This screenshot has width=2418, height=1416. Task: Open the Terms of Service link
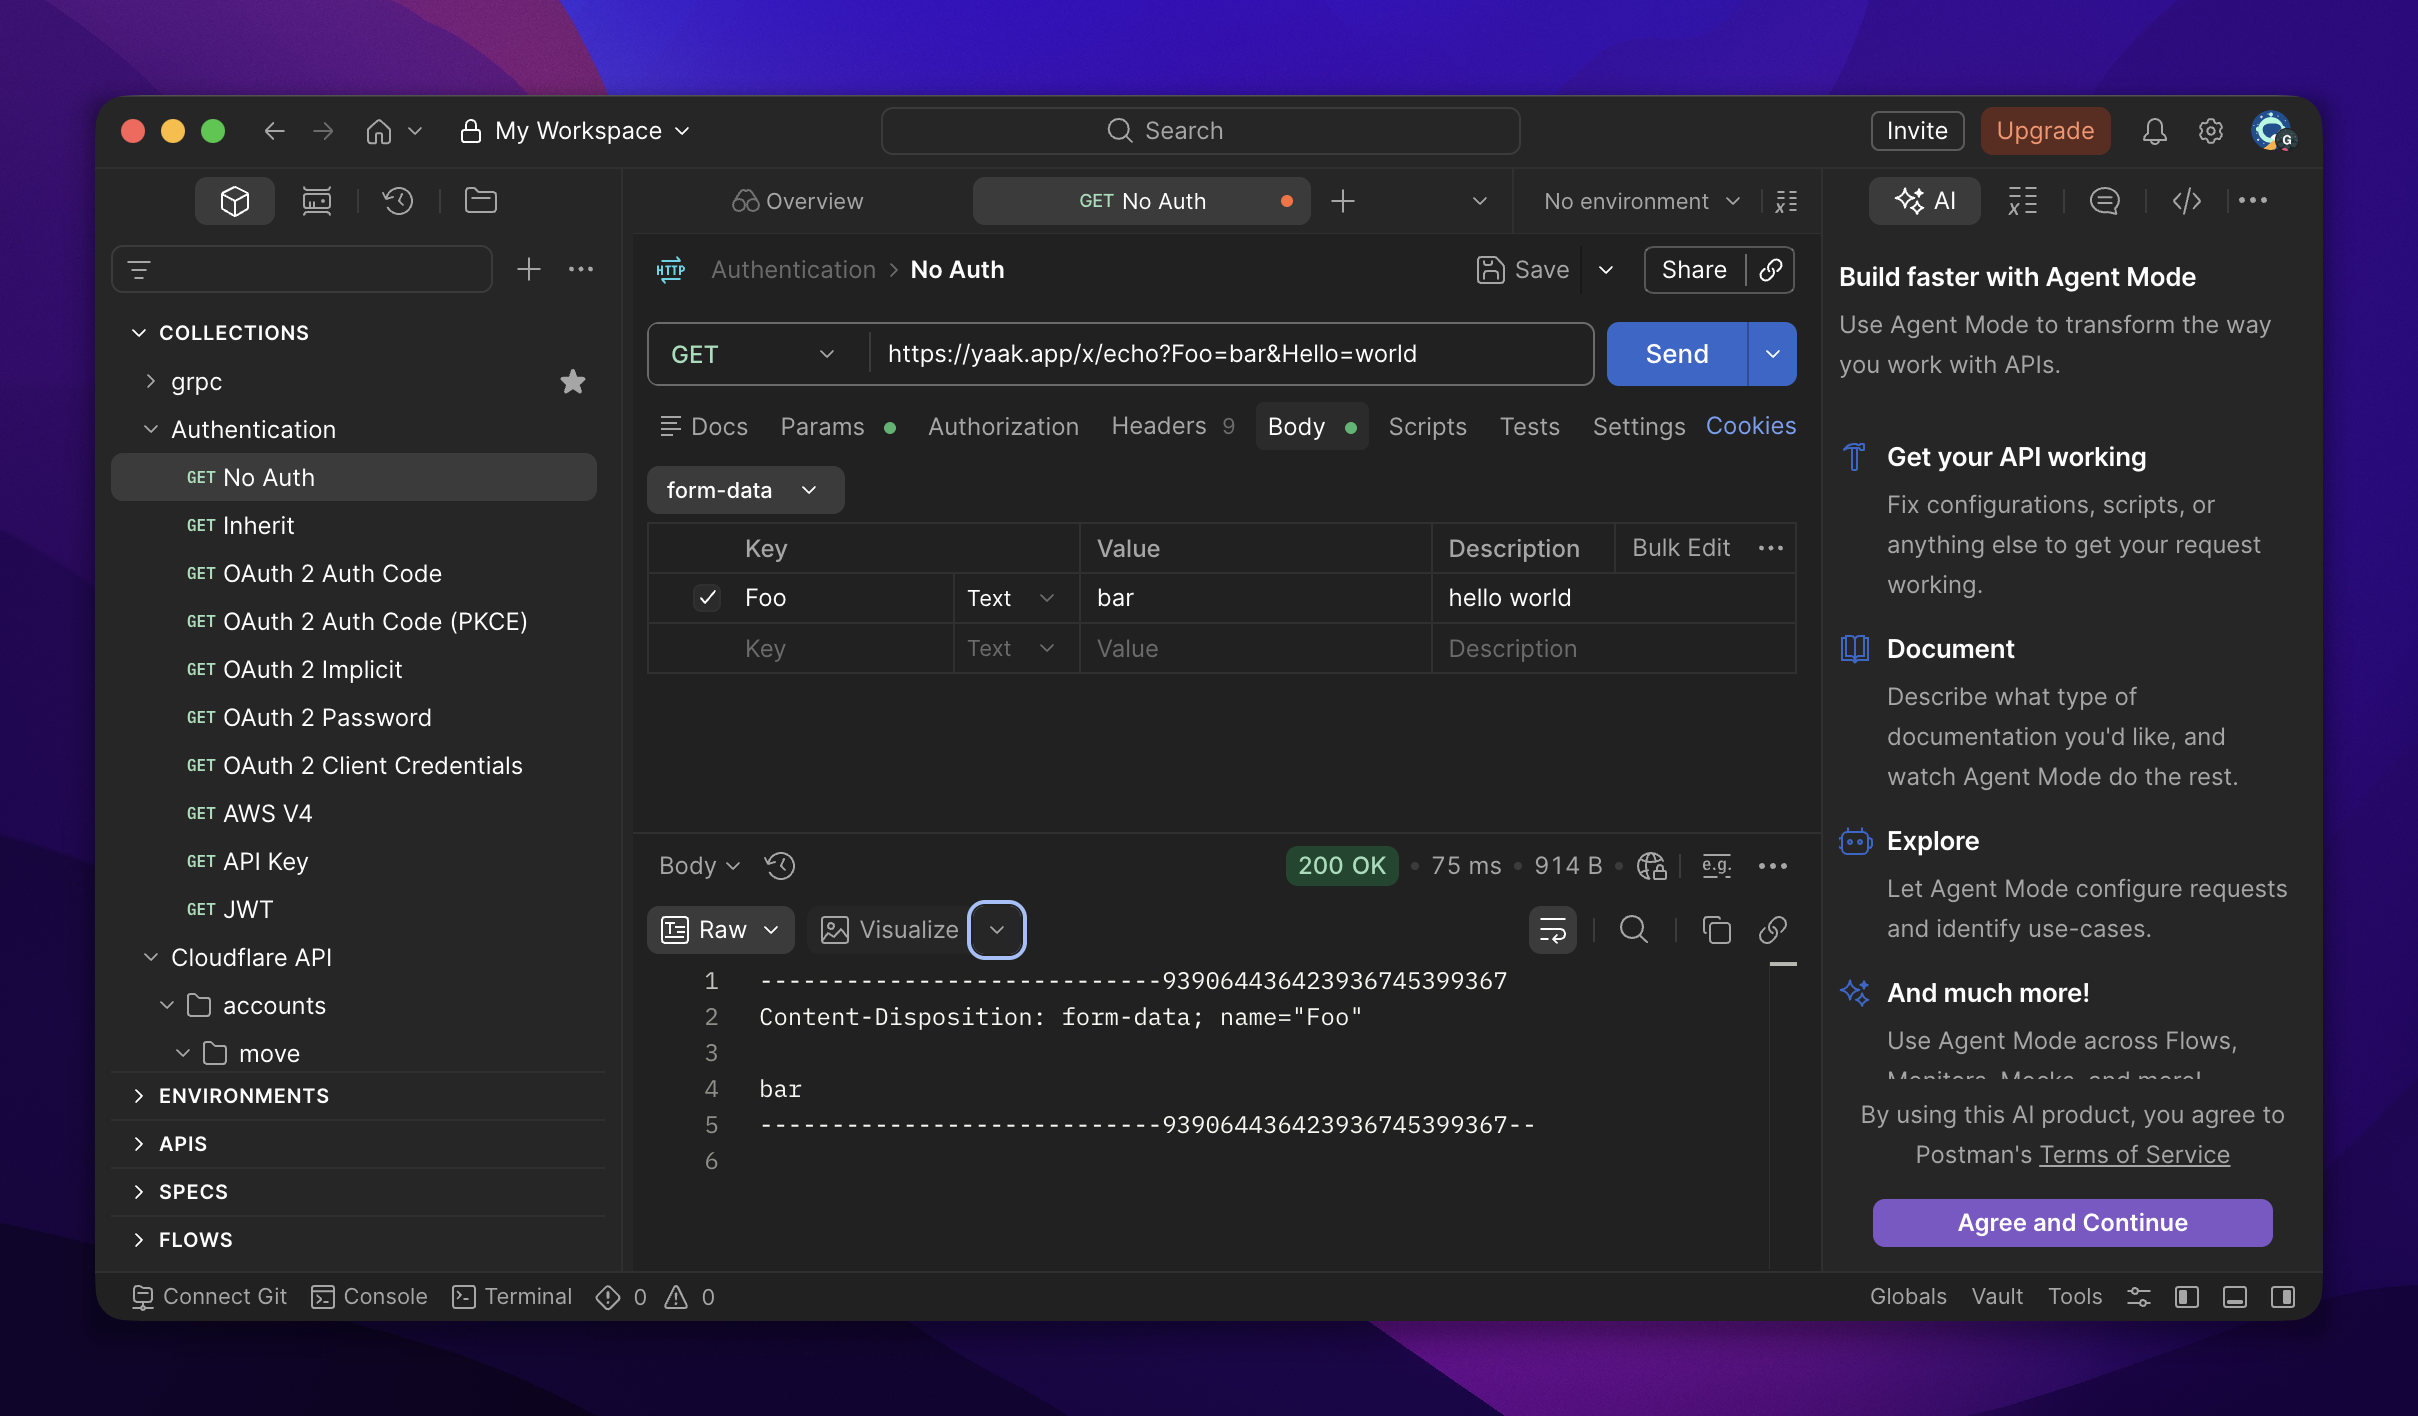2134,1155
